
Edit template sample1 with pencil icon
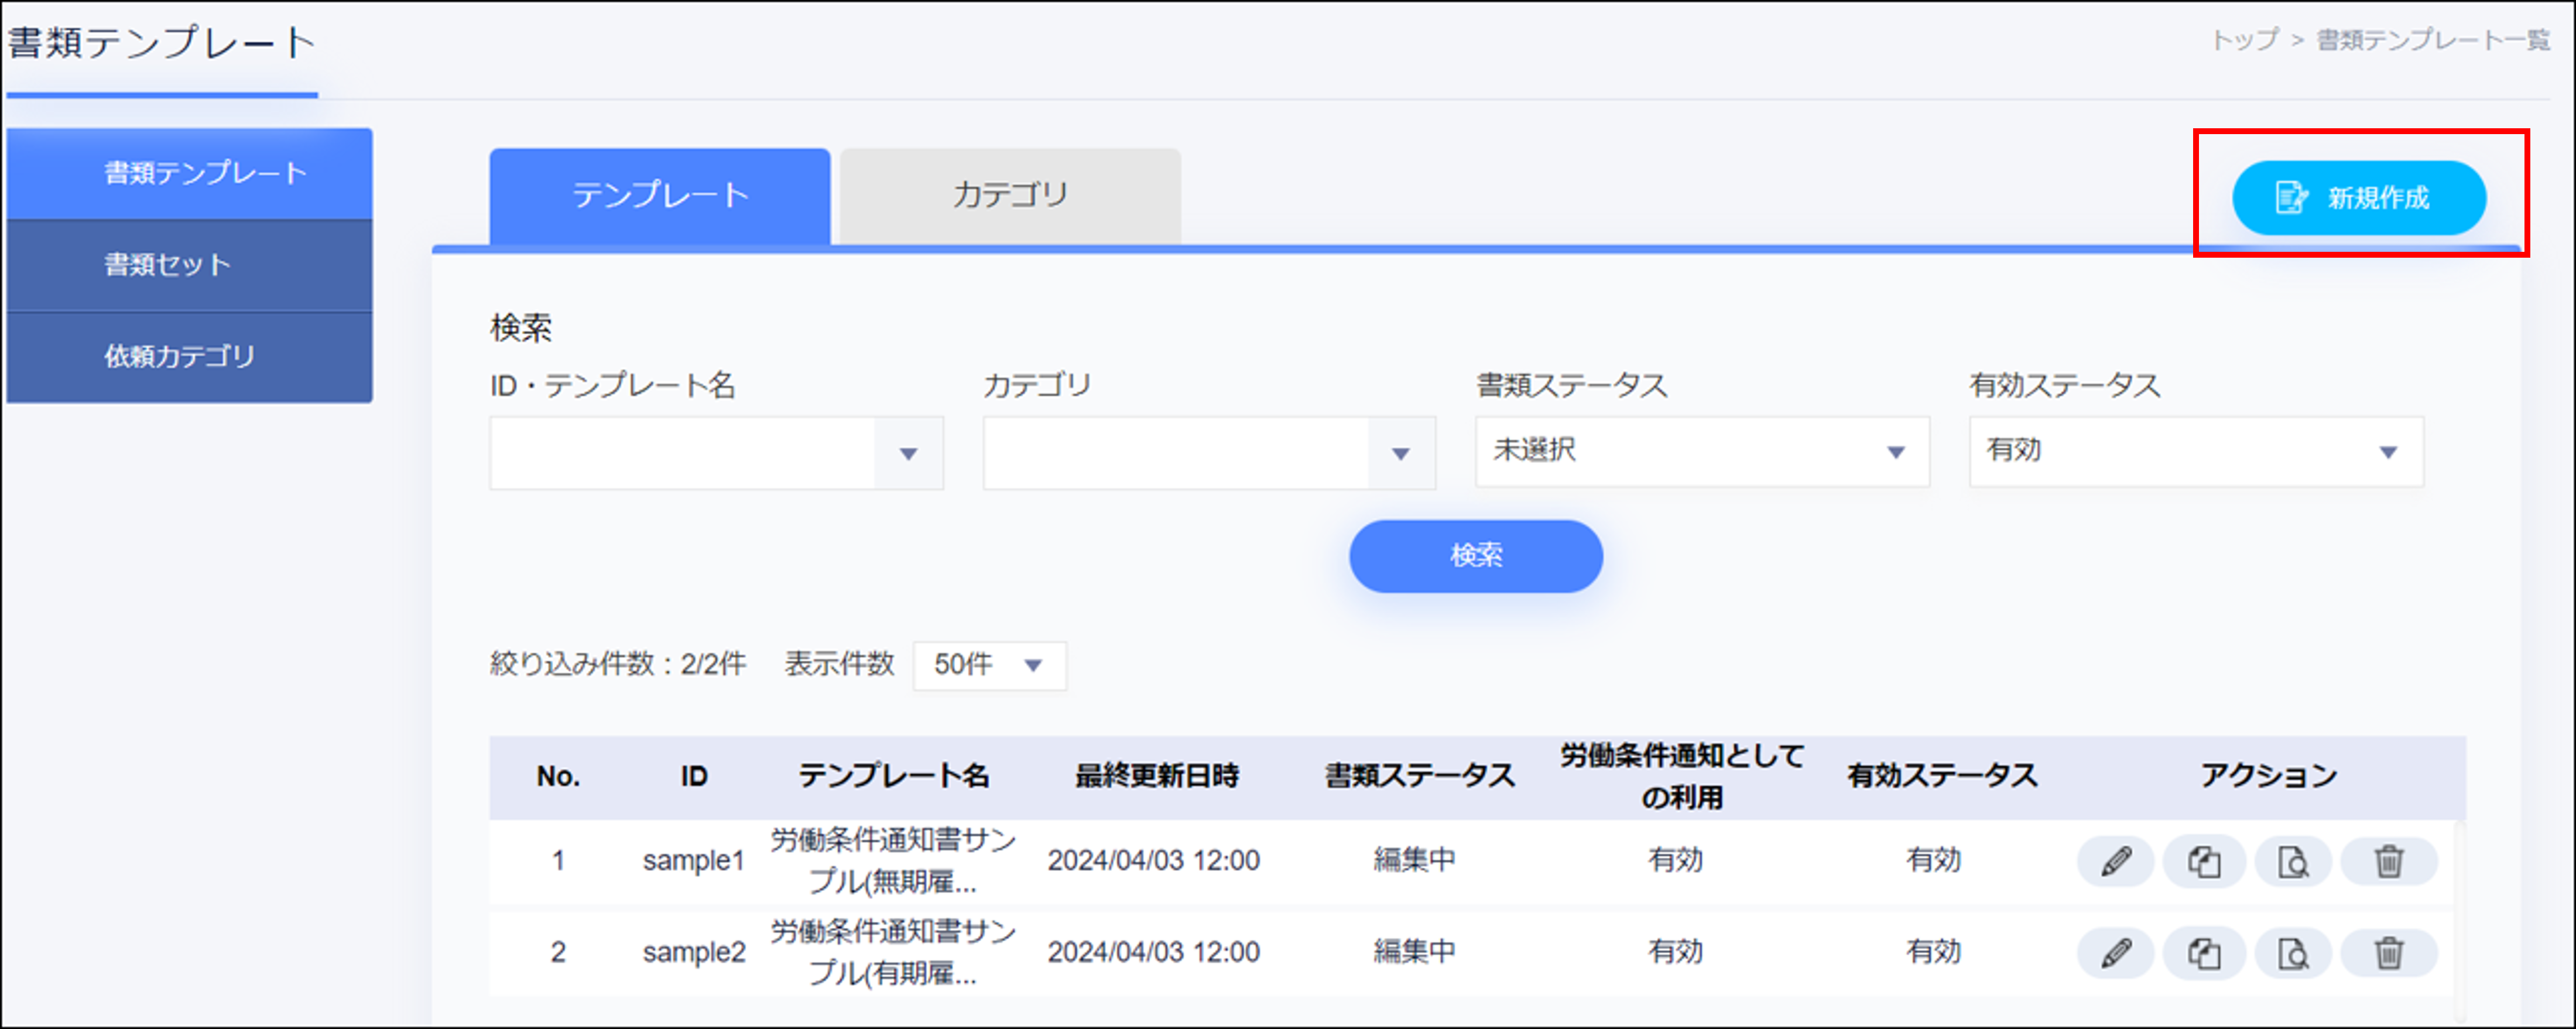(2115, 861)
